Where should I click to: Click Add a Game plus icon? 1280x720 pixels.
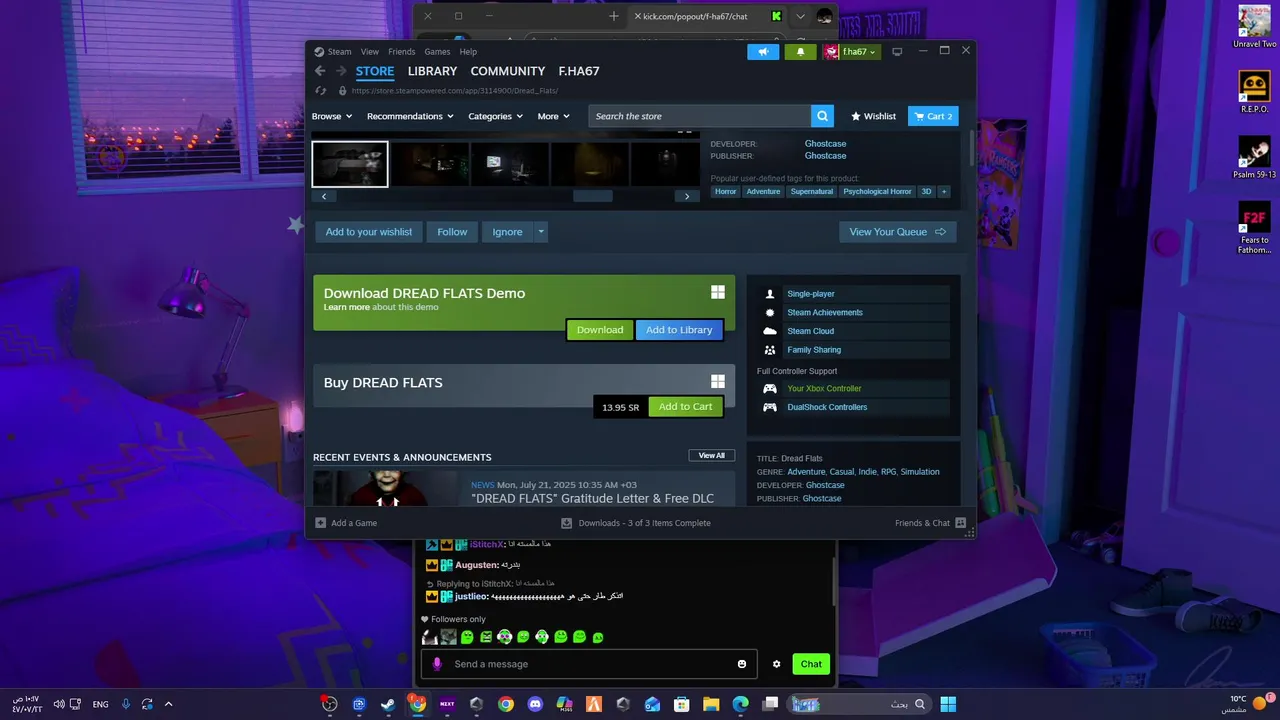[320, 523]
